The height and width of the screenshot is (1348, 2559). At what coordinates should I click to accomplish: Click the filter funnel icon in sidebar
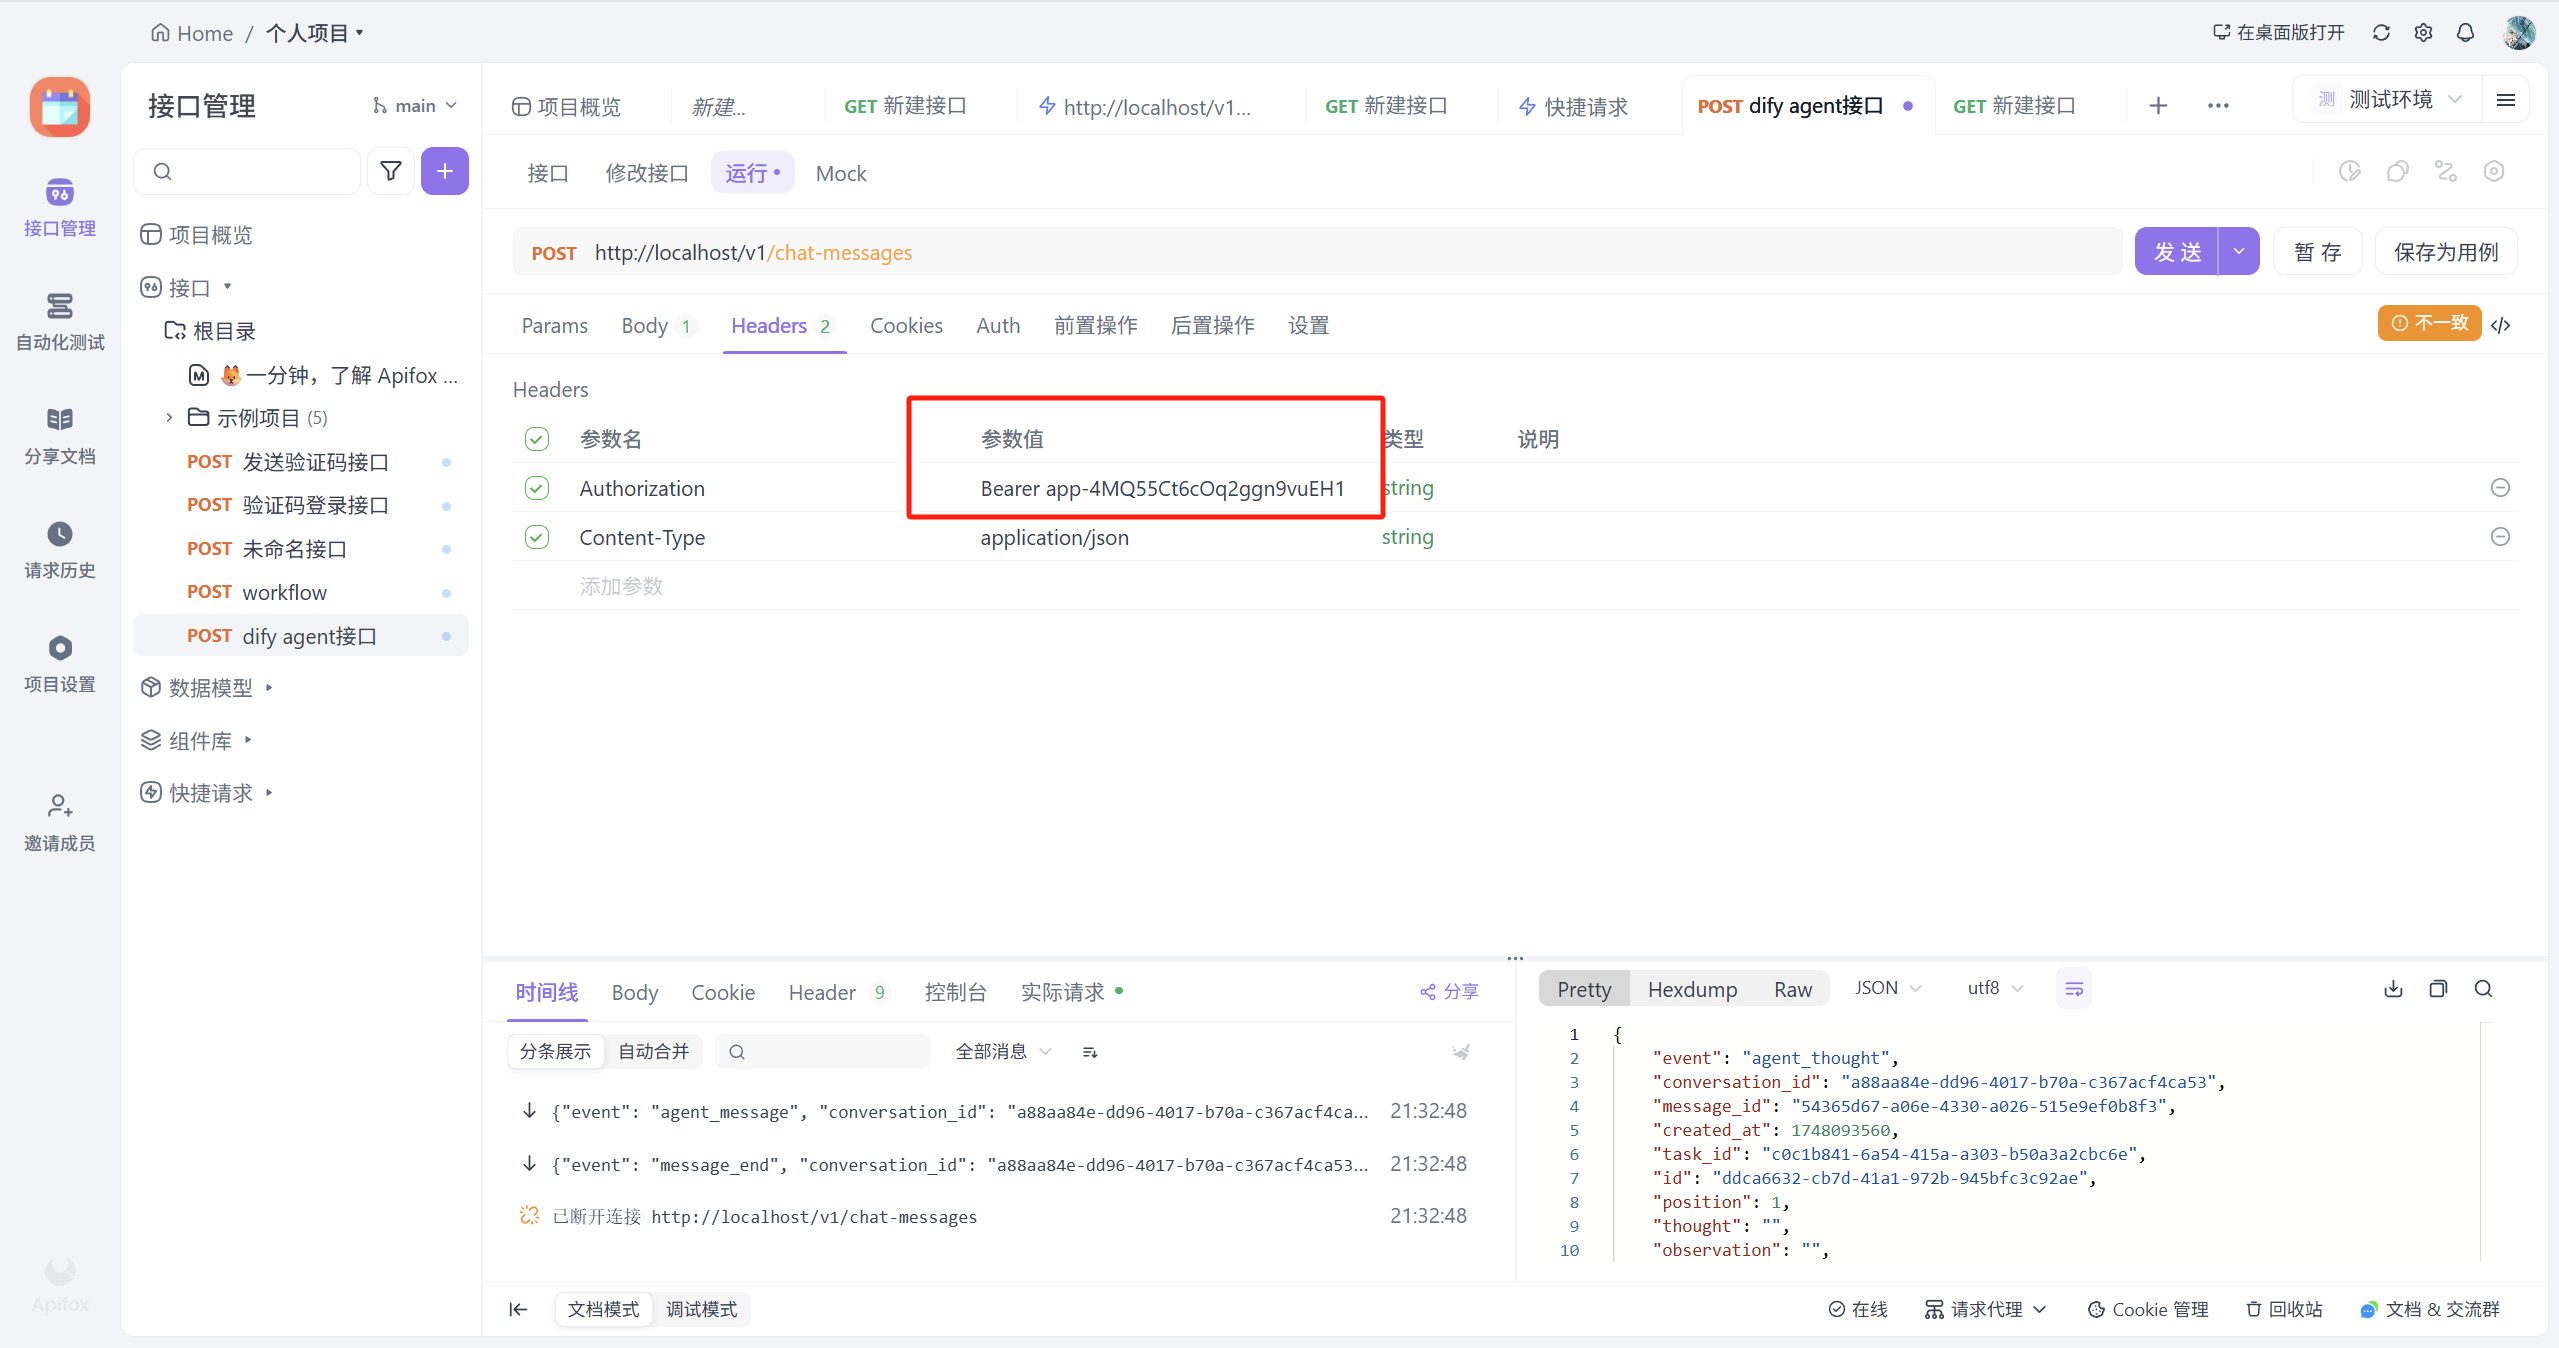[391, 171]
